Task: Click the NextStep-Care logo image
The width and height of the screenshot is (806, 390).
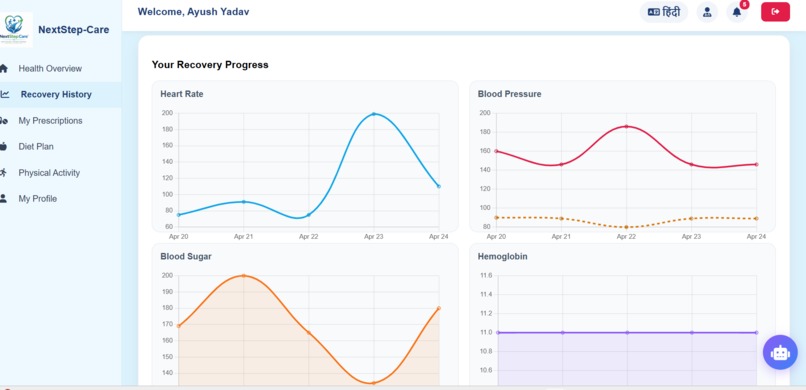Action: pos(16,30)
